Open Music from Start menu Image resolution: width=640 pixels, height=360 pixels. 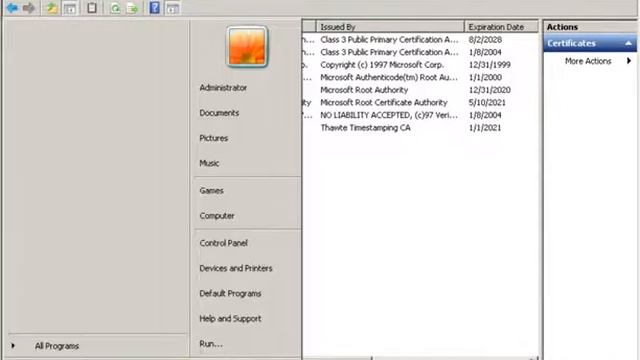click(209, 163)
